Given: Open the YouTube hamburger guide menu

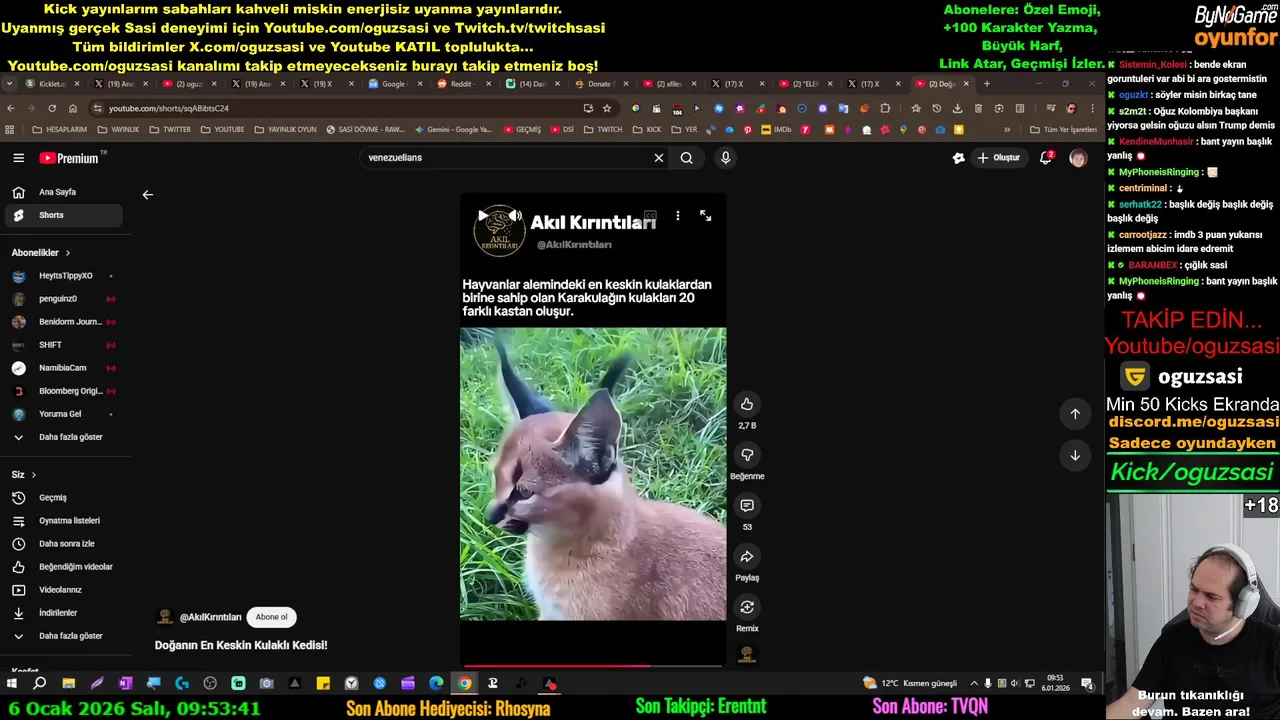Looking at the screenshot, I should (18, 158).
